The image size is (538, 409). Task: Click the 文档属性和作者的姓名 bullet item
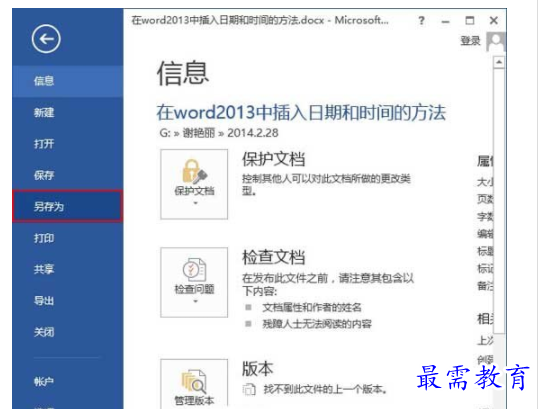pos(312,307)
